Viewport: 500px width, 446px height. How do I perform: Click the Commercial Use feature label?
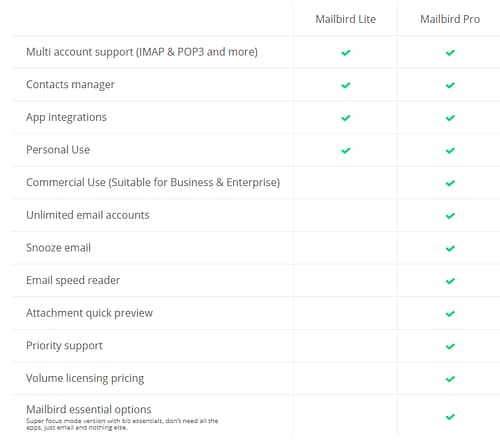(153, 182)
